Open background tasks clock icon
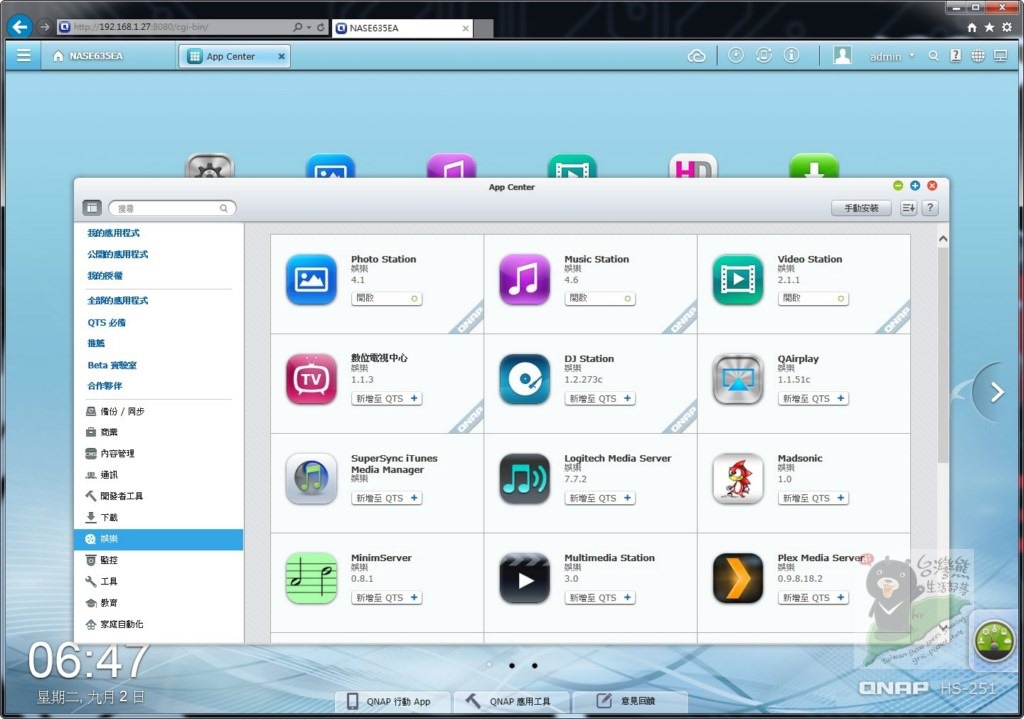Viewport: 1024px width, 719px height. point(735,56)
